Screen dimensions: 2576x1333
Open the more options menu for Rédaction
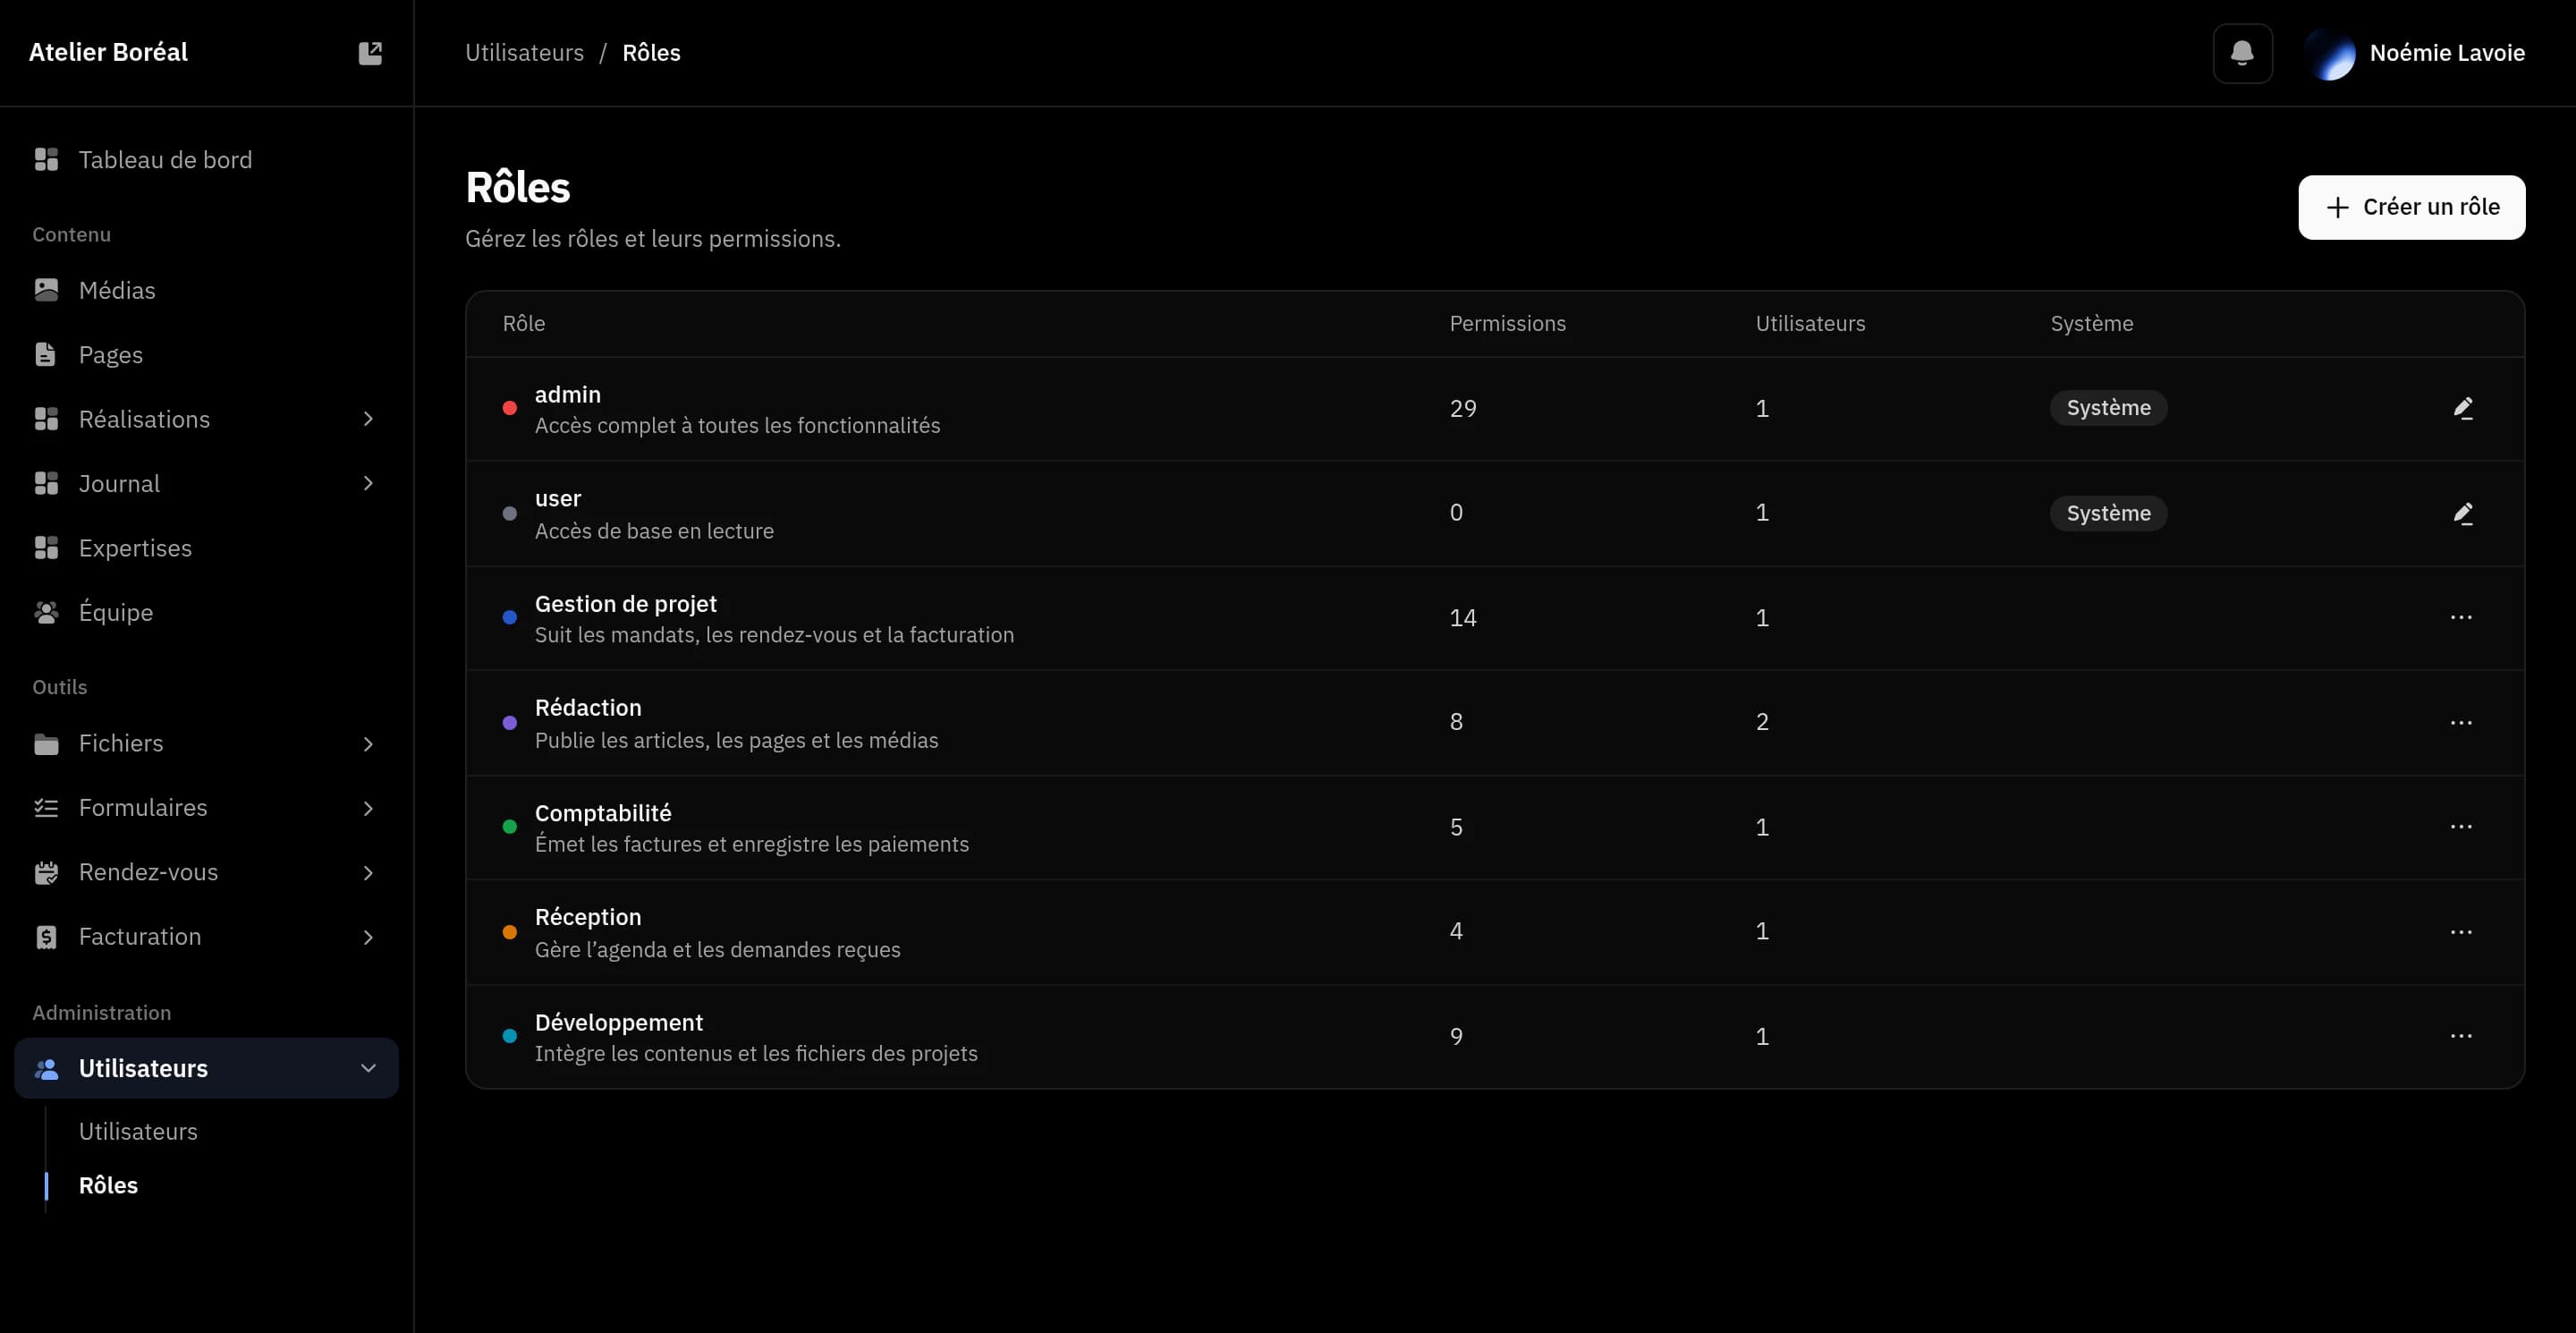2460,722
